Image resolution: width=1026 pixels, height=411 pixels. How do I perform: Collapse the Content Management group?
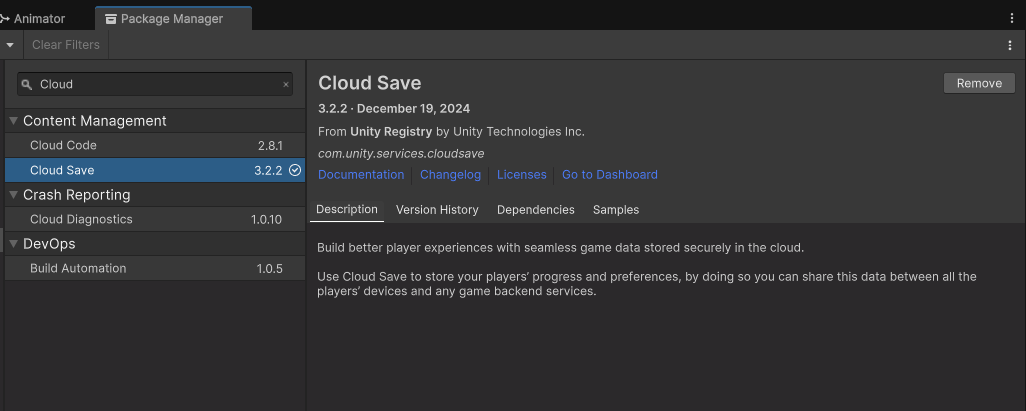[14, 121]
